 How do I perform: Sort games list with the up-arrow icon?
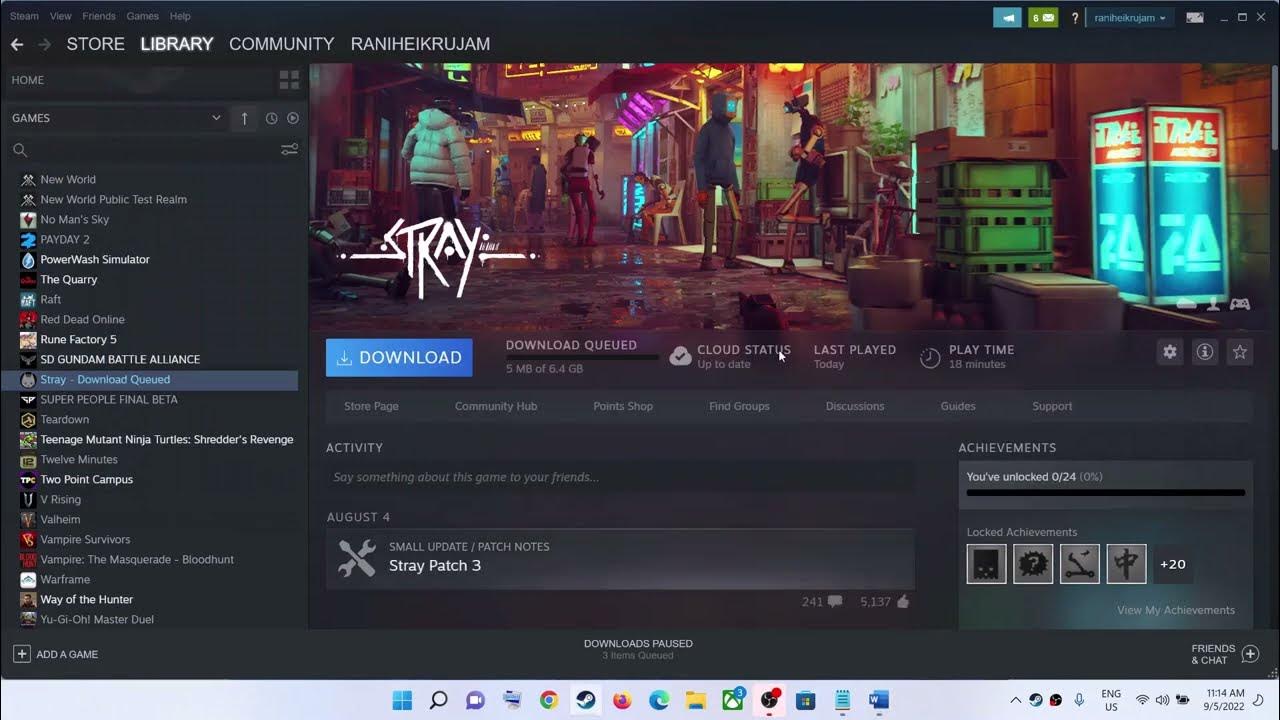[x=244, y=118]
